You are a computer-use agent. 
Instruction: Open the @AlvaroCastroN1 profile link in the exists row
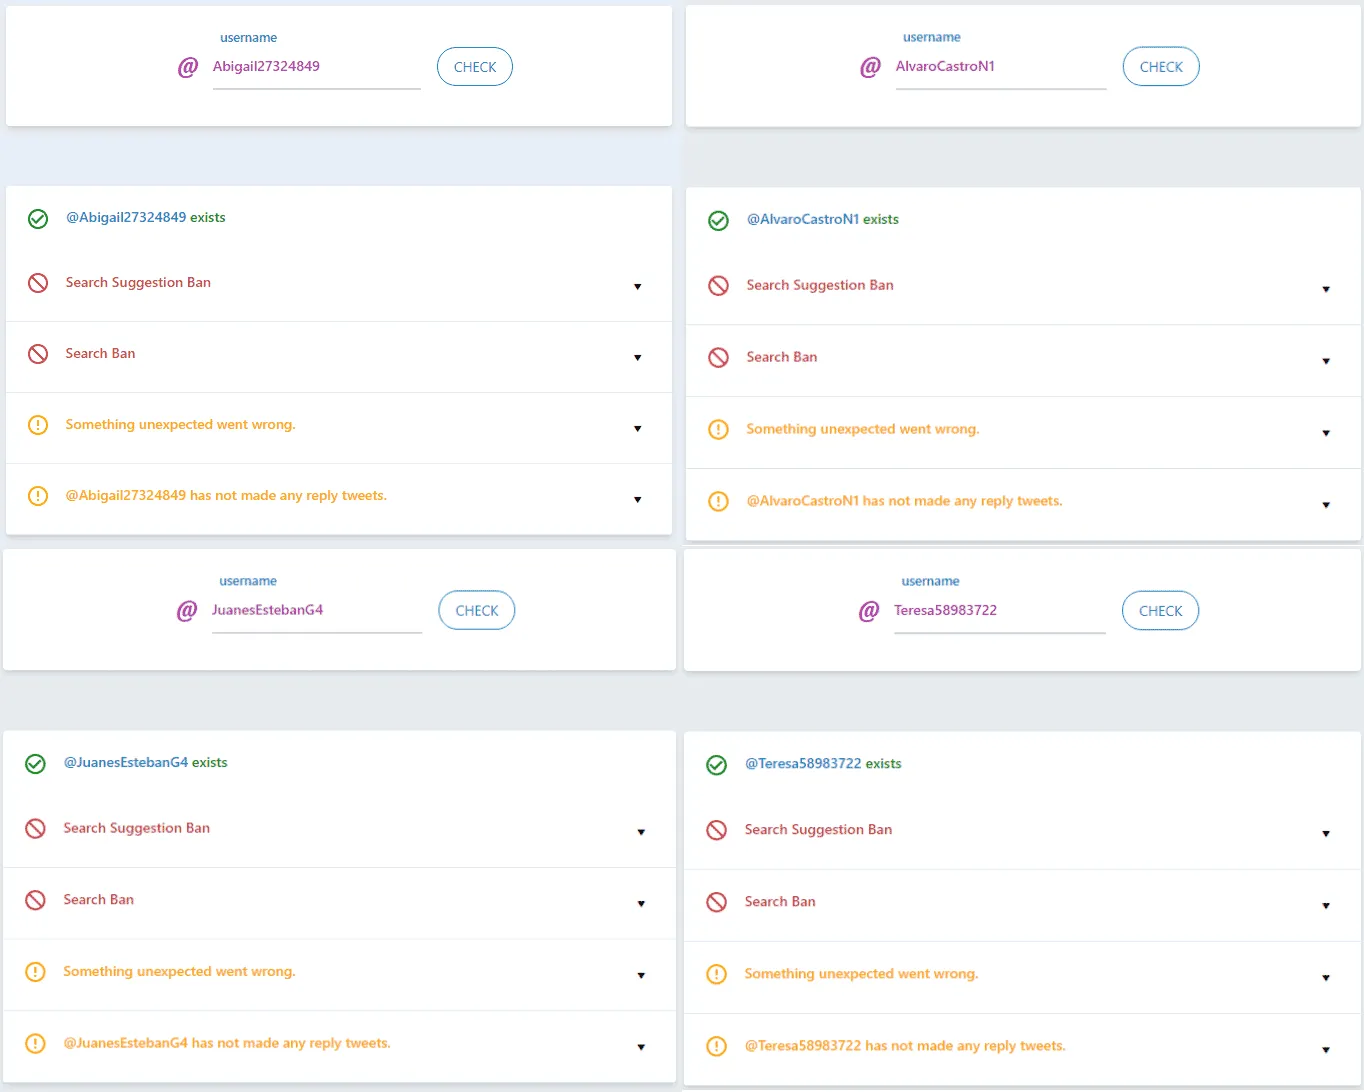tap(802, 219)
